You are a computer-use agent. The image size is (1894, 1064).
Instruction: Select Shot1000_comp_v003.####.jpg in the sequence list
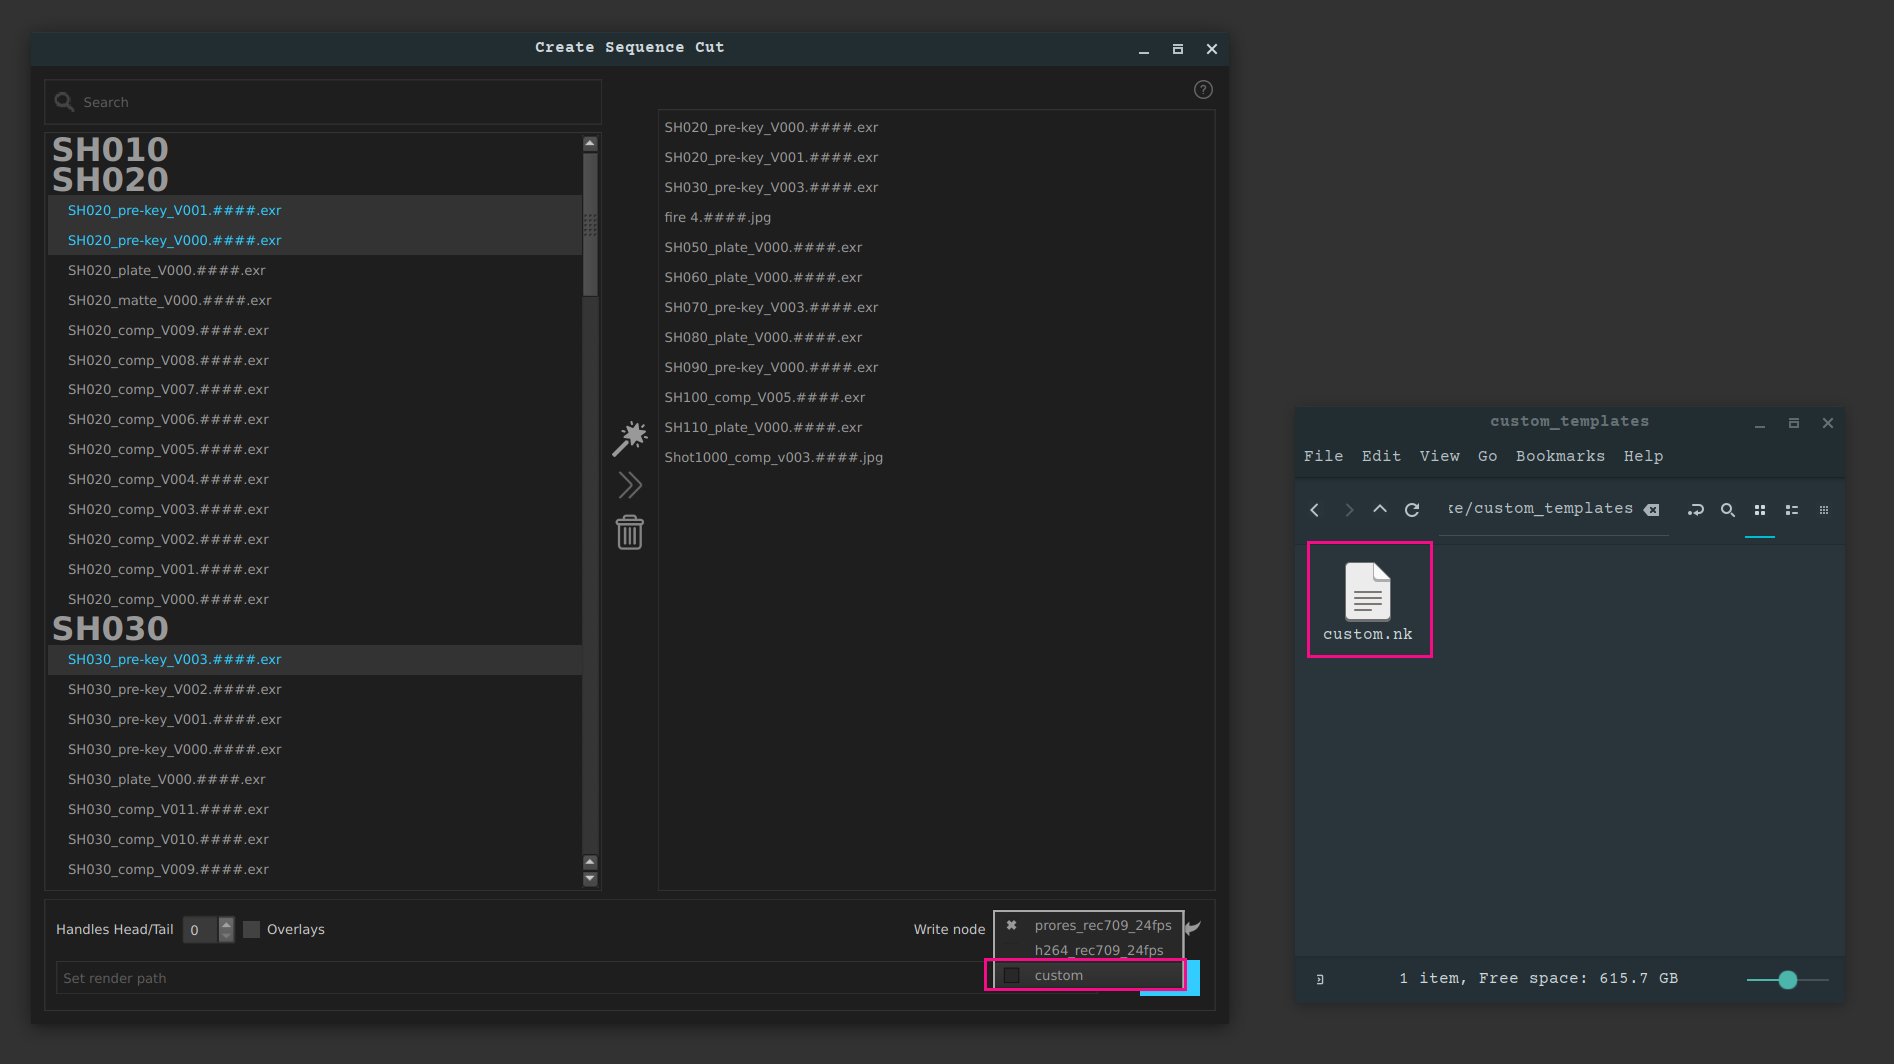tap(773, 457)
